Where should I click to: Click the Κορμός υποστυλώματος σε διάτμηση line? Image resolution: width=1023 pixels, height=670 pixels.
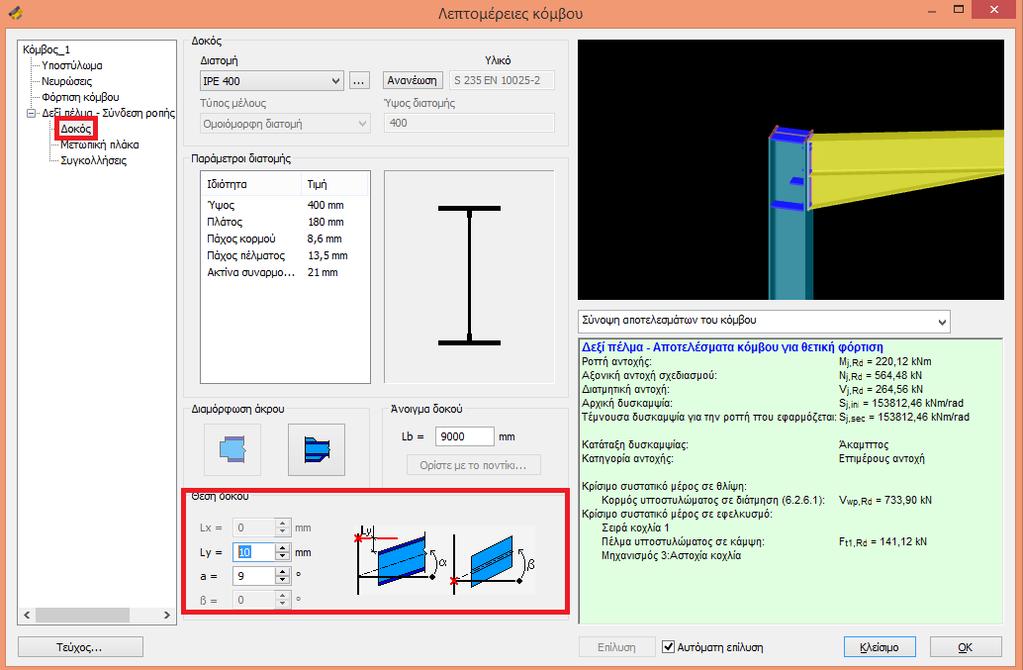click(767, 500)
